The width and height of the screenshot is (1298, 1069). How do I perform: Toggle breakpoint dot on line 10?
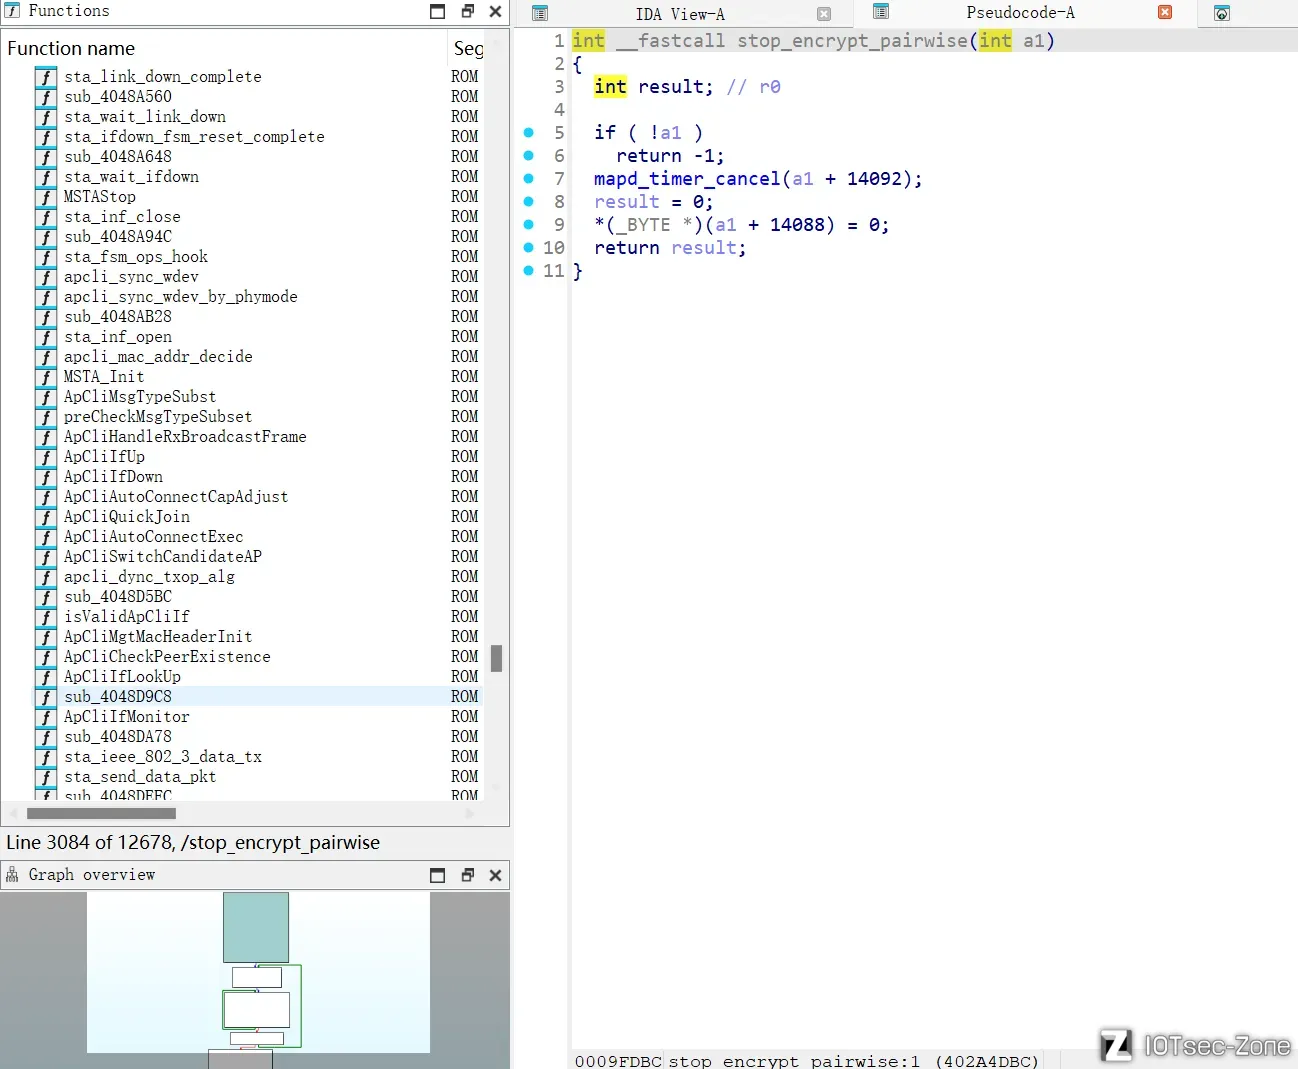click(x=529, y=248)
